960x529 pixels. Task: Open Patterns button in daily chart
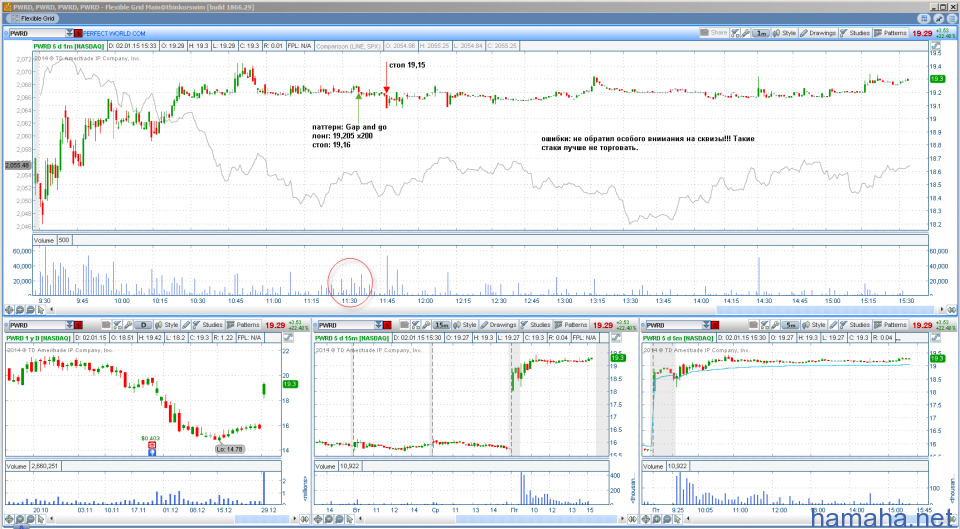(243, 325)
